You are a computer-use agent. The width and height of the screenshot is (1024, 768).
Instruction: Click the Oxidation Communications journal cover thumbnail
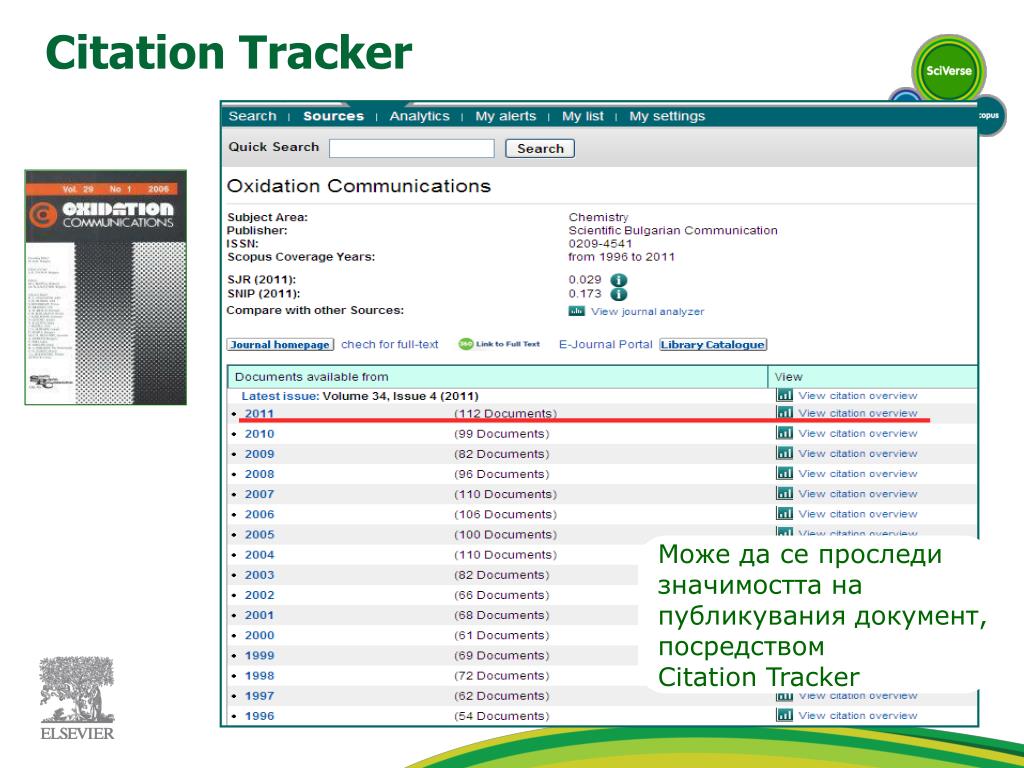click(106, 287)
